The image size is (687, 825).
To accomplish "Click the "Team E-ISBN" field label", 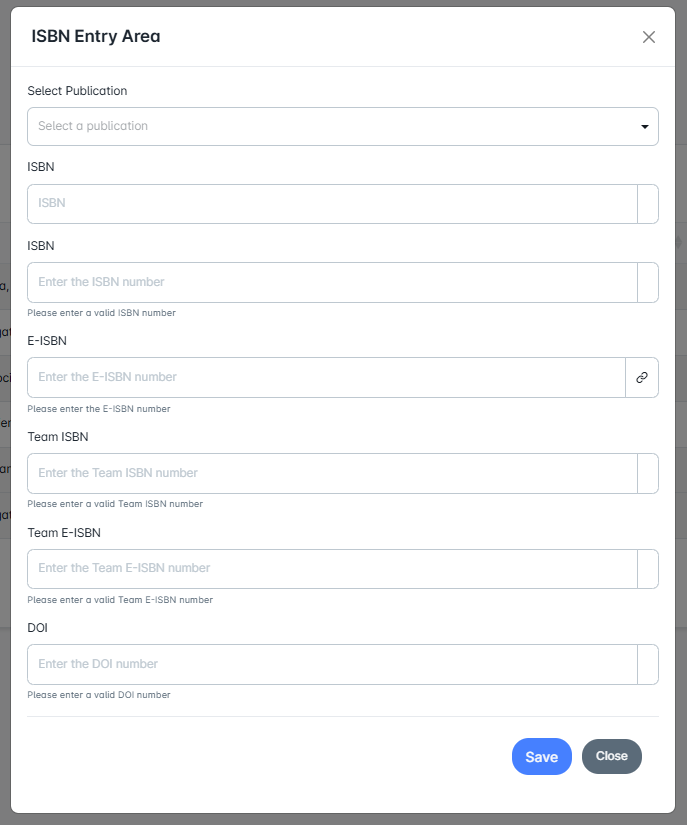I will point(63,533).
